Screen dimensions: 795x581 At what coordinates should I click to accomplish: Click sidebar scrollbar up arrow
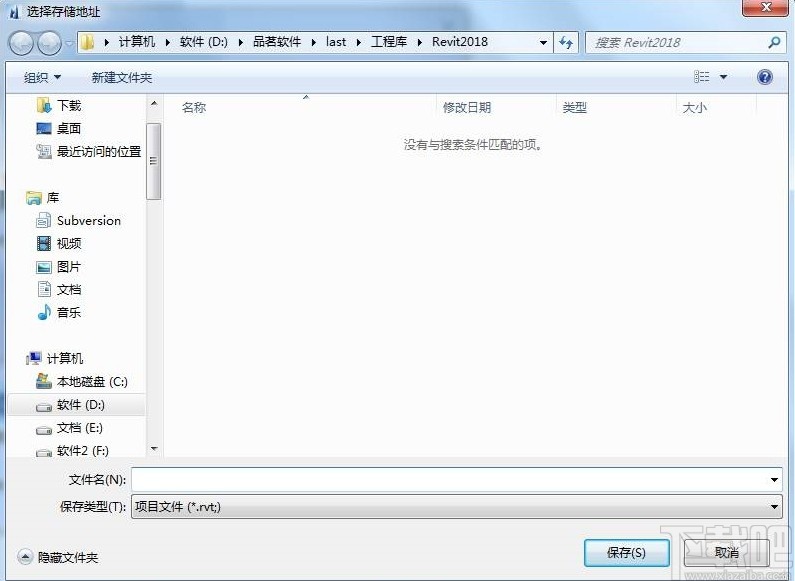[154, 103]
